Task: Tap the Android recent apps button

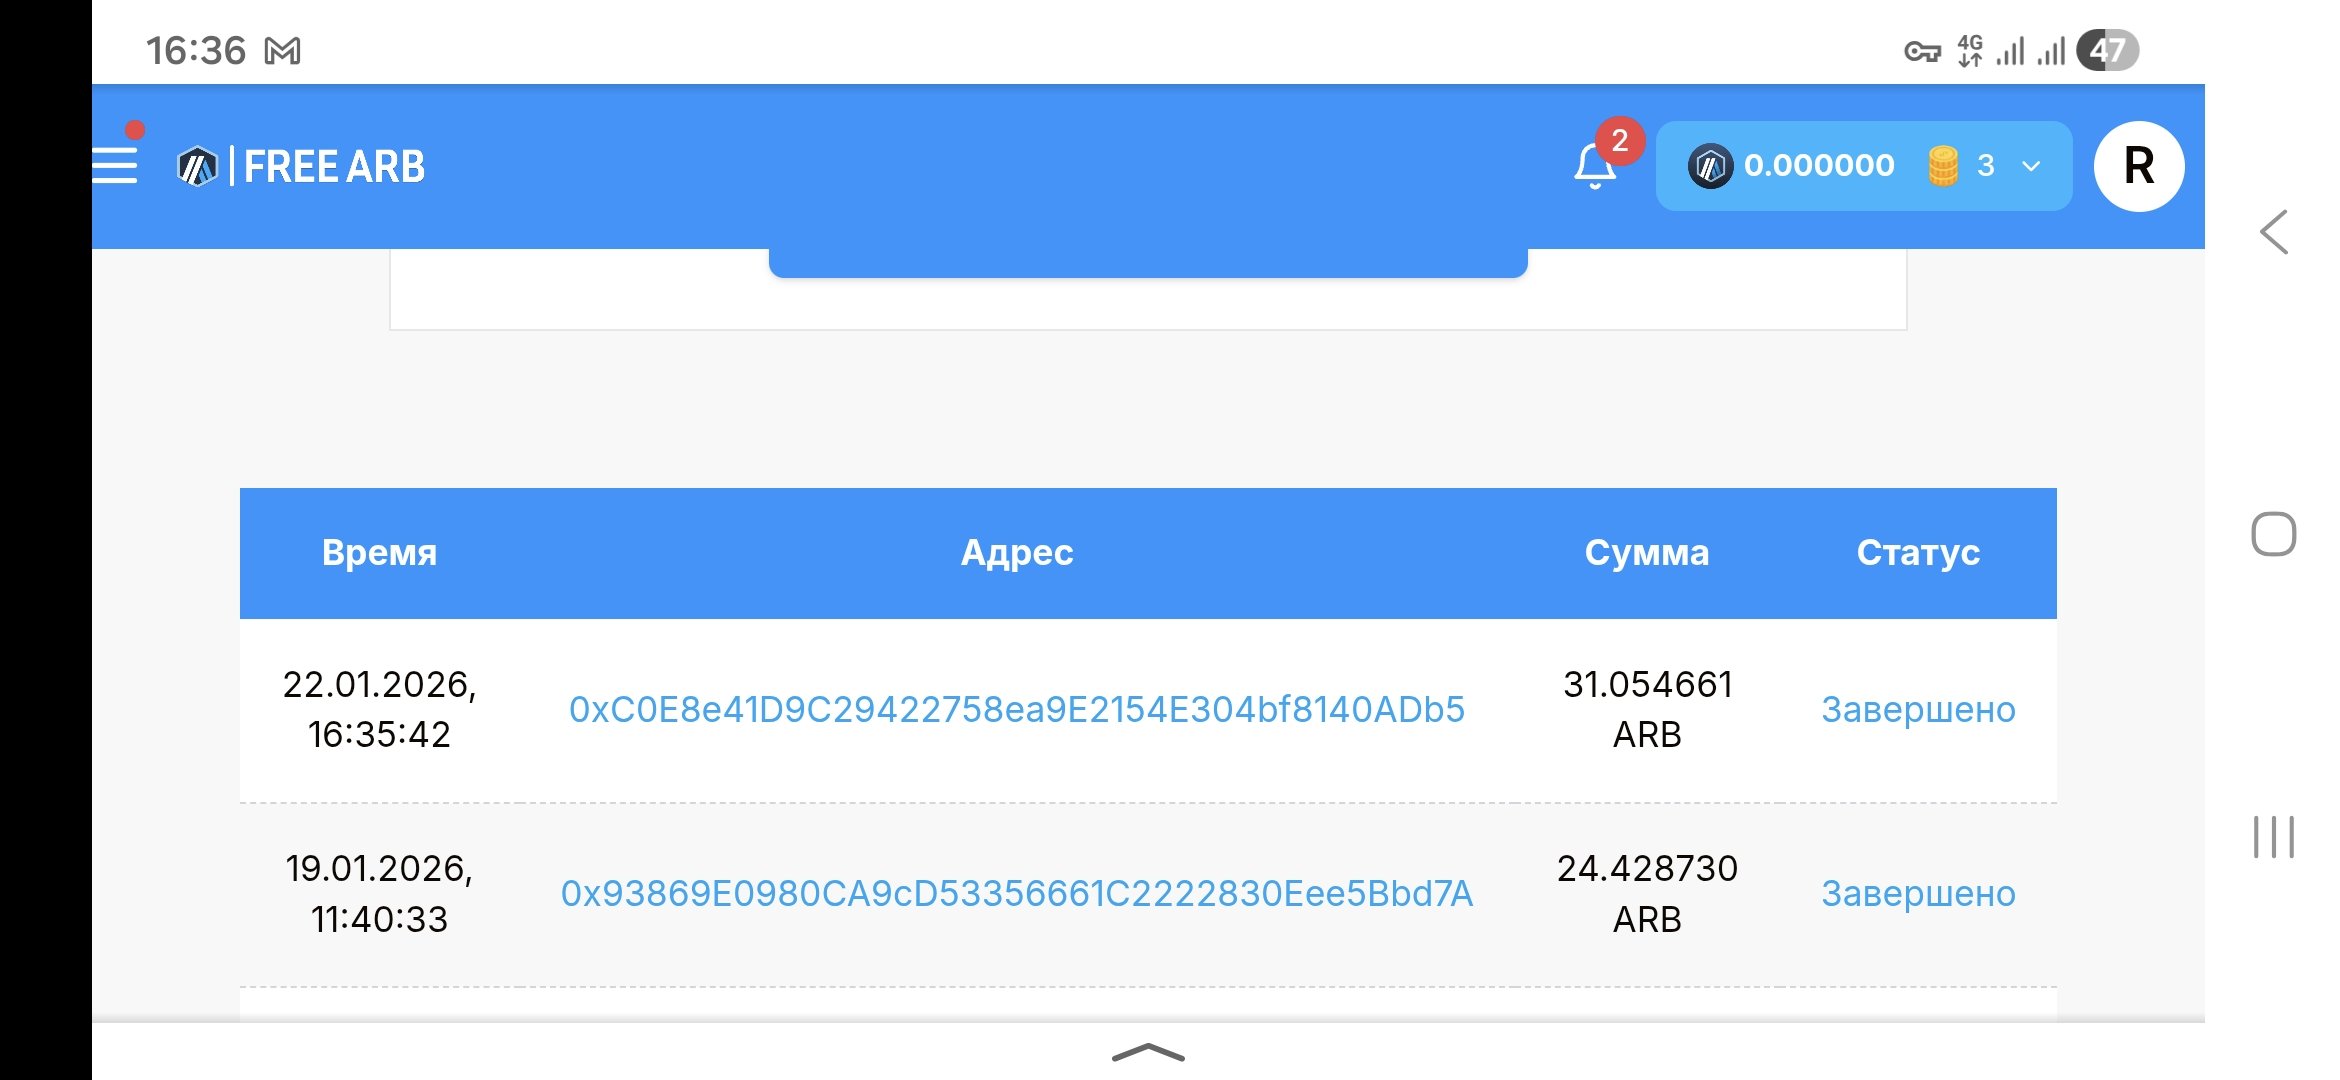Action: (x=2273, y=837)
